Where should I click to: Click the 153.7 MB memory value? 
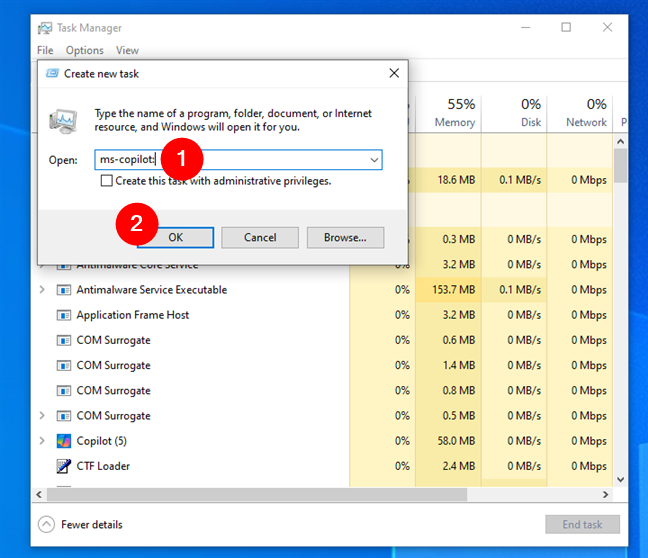[x=454, y=290]
